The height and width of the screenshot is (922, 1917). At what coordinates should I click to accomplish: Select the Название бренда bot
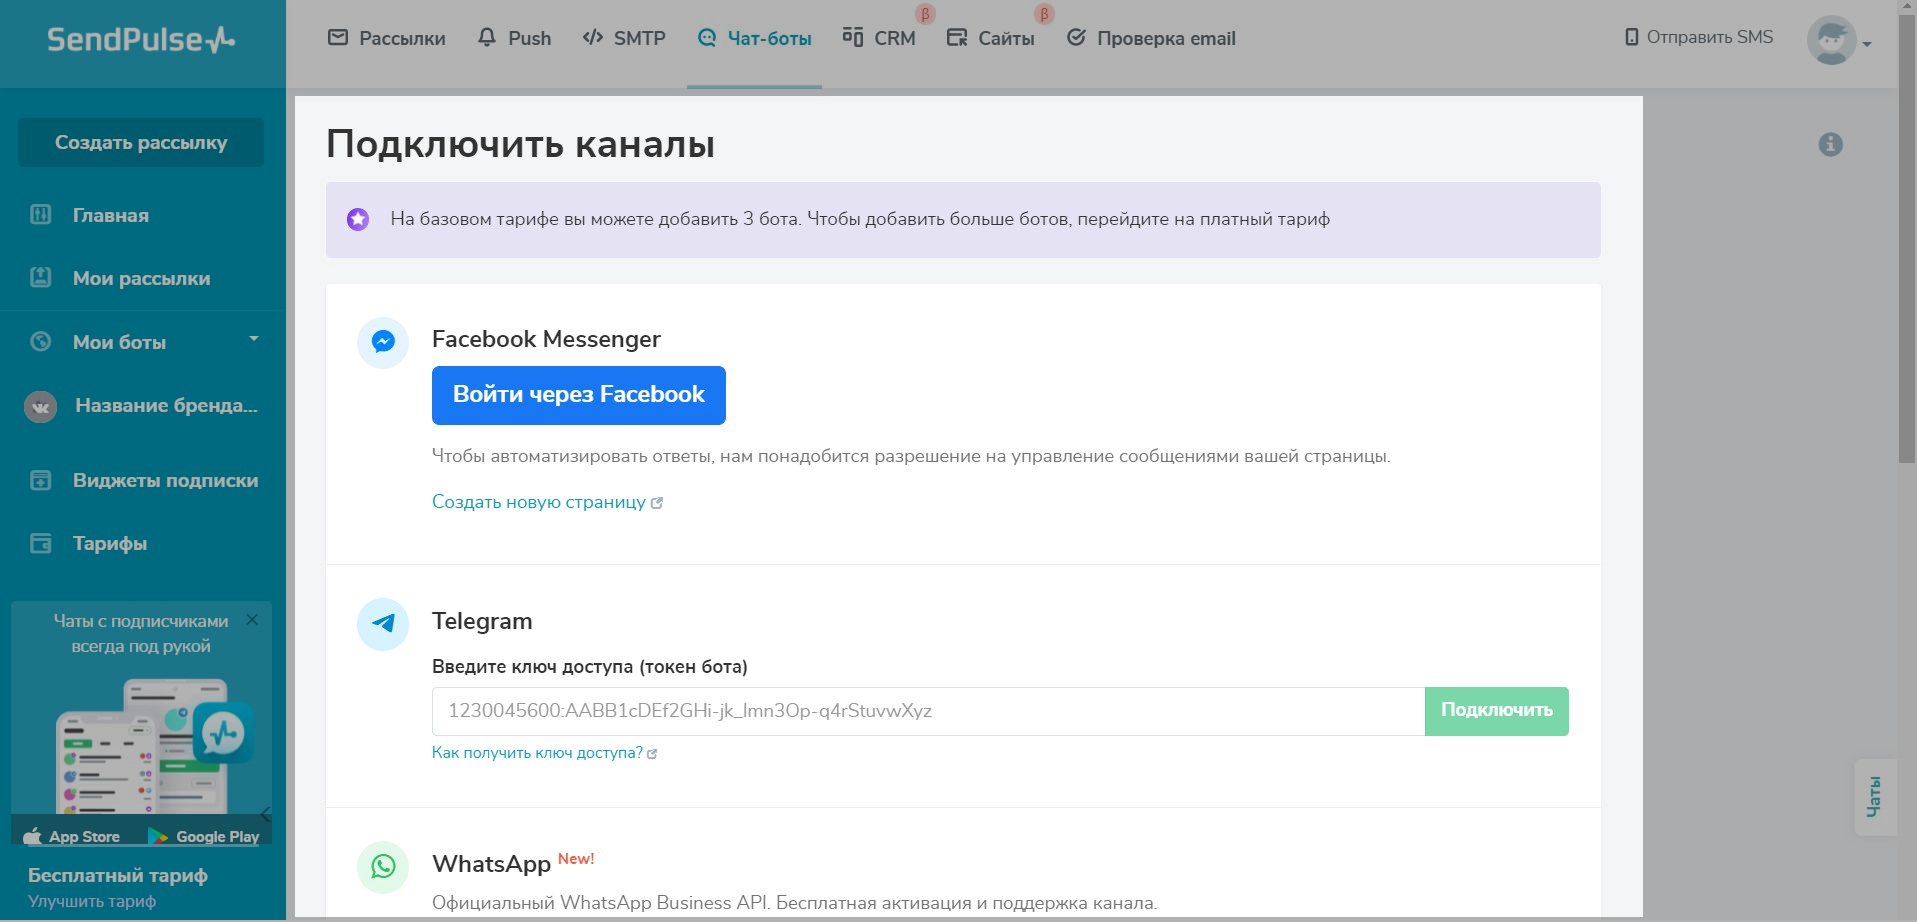(x=166, y=405)
